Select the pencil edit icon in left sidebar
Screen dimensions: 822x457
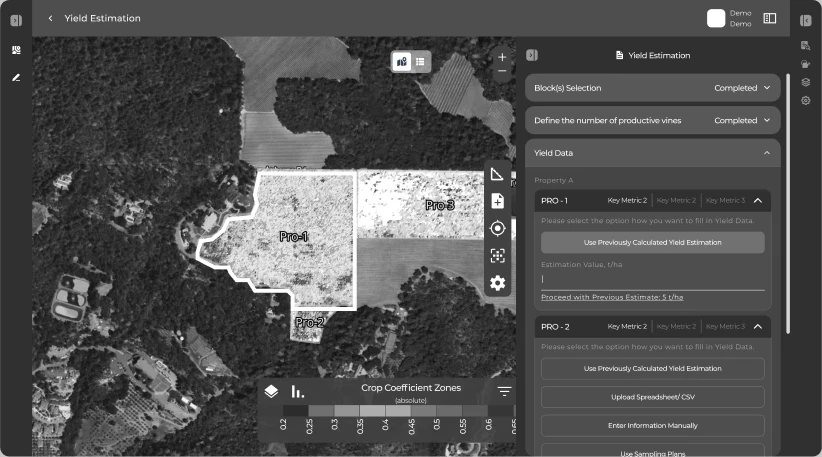point(16,78)
